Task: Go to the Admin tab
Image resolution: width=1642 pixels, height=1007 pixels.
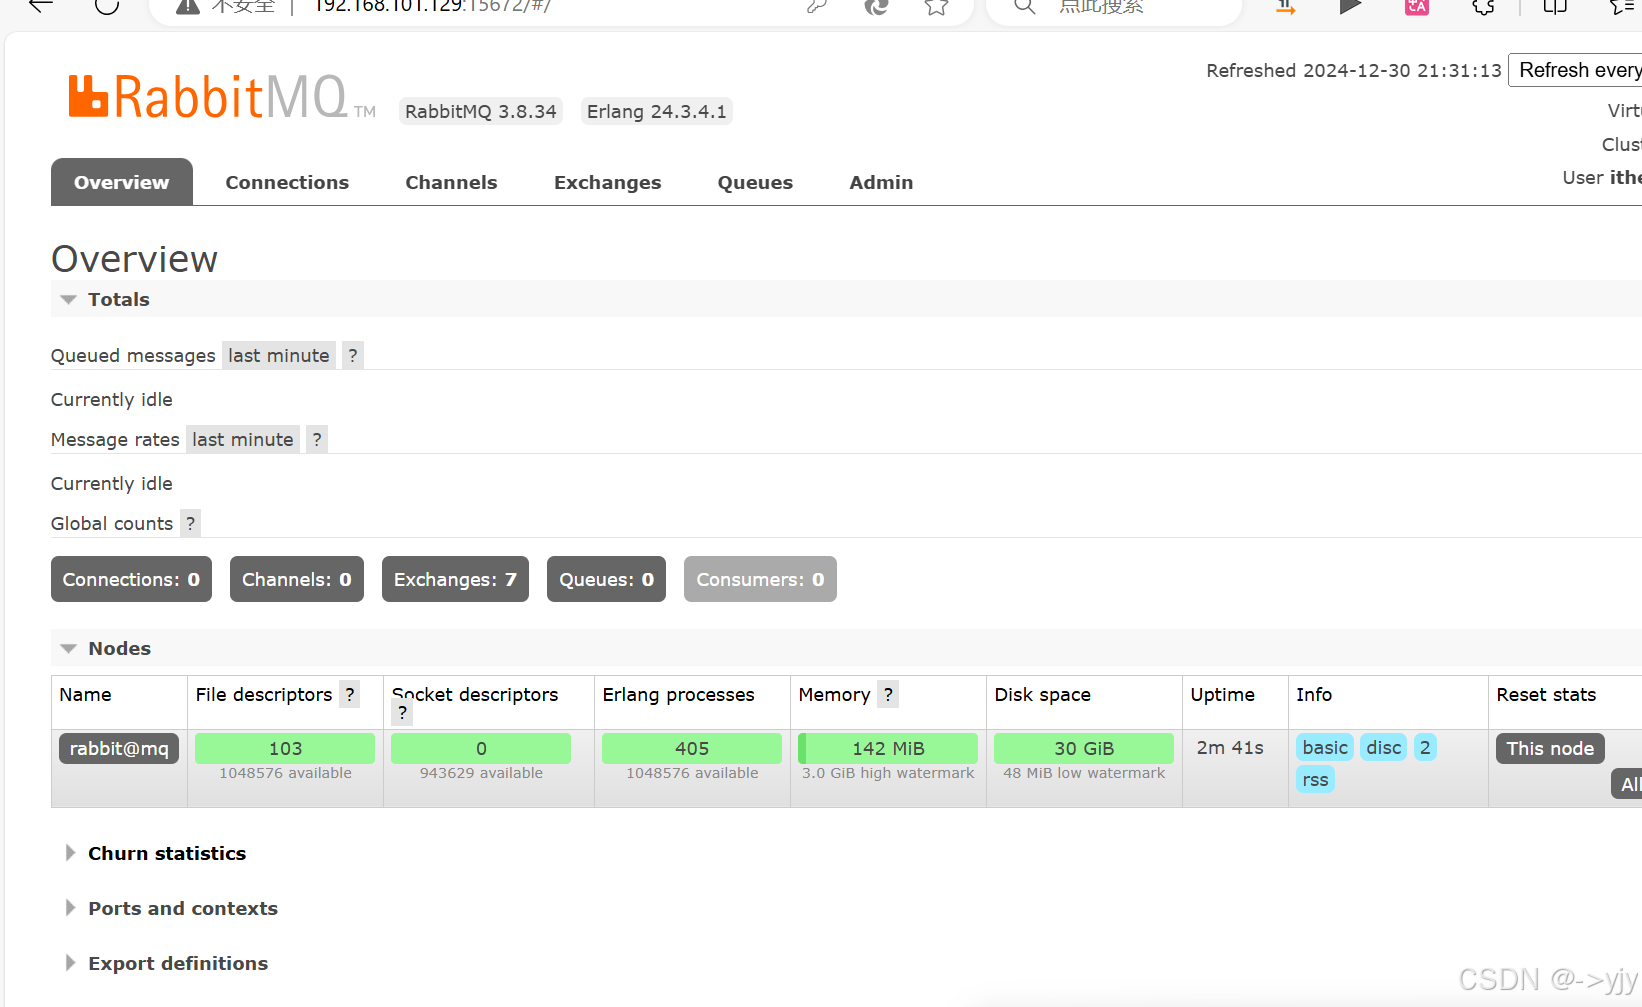Action: point(881,182)
